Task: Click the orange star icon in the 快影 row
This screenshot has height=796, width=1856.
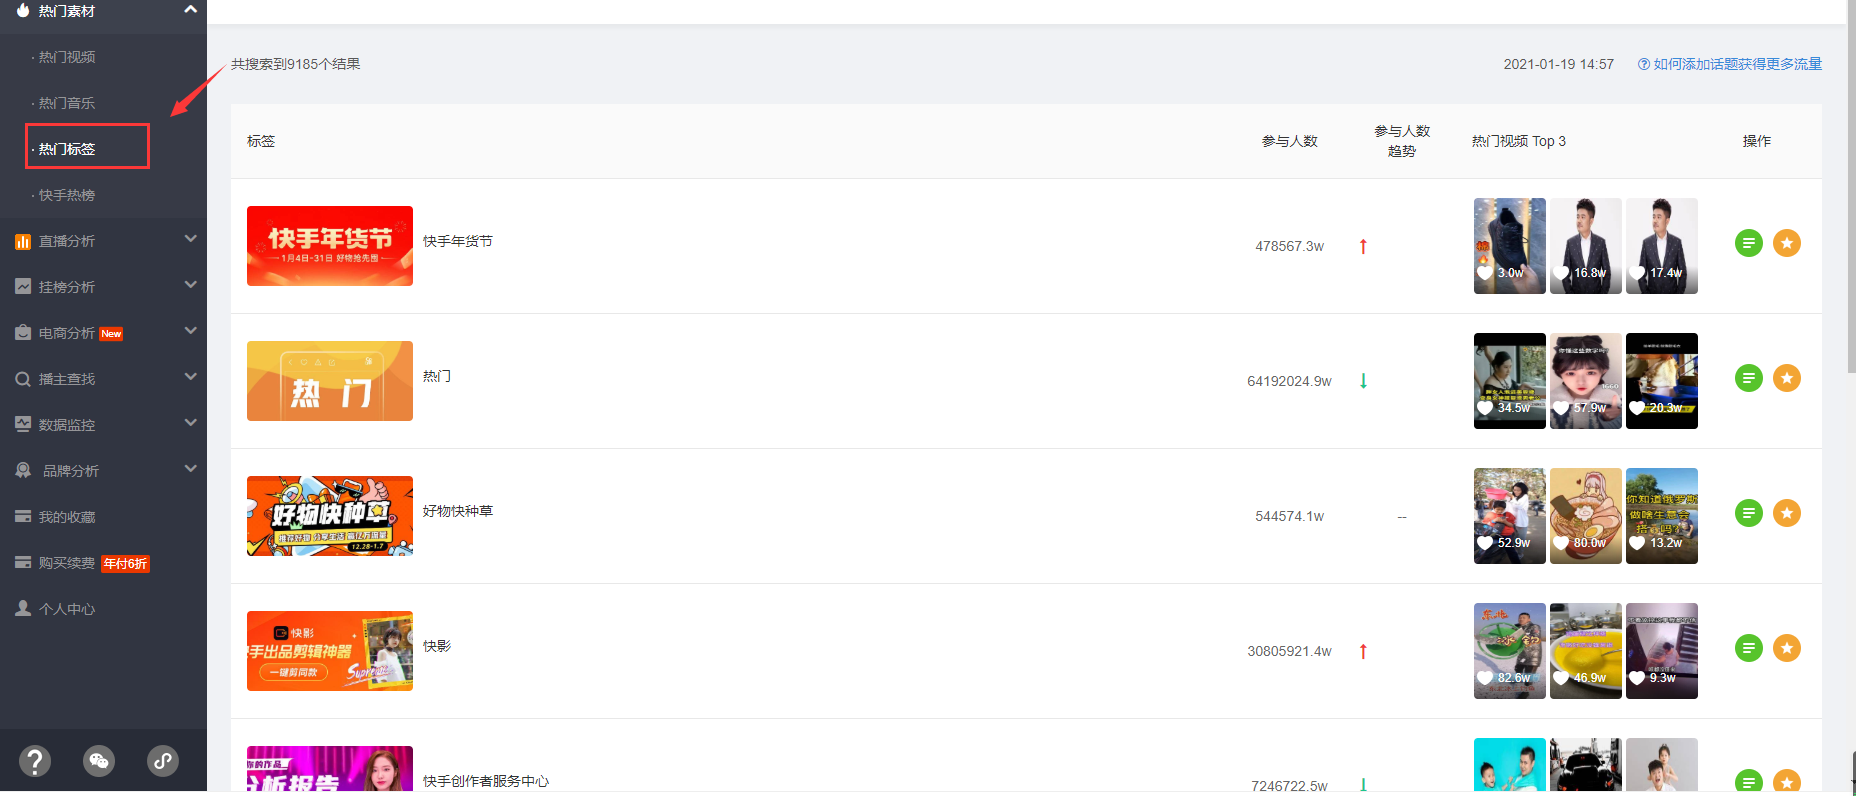Action: (1786, 648)
